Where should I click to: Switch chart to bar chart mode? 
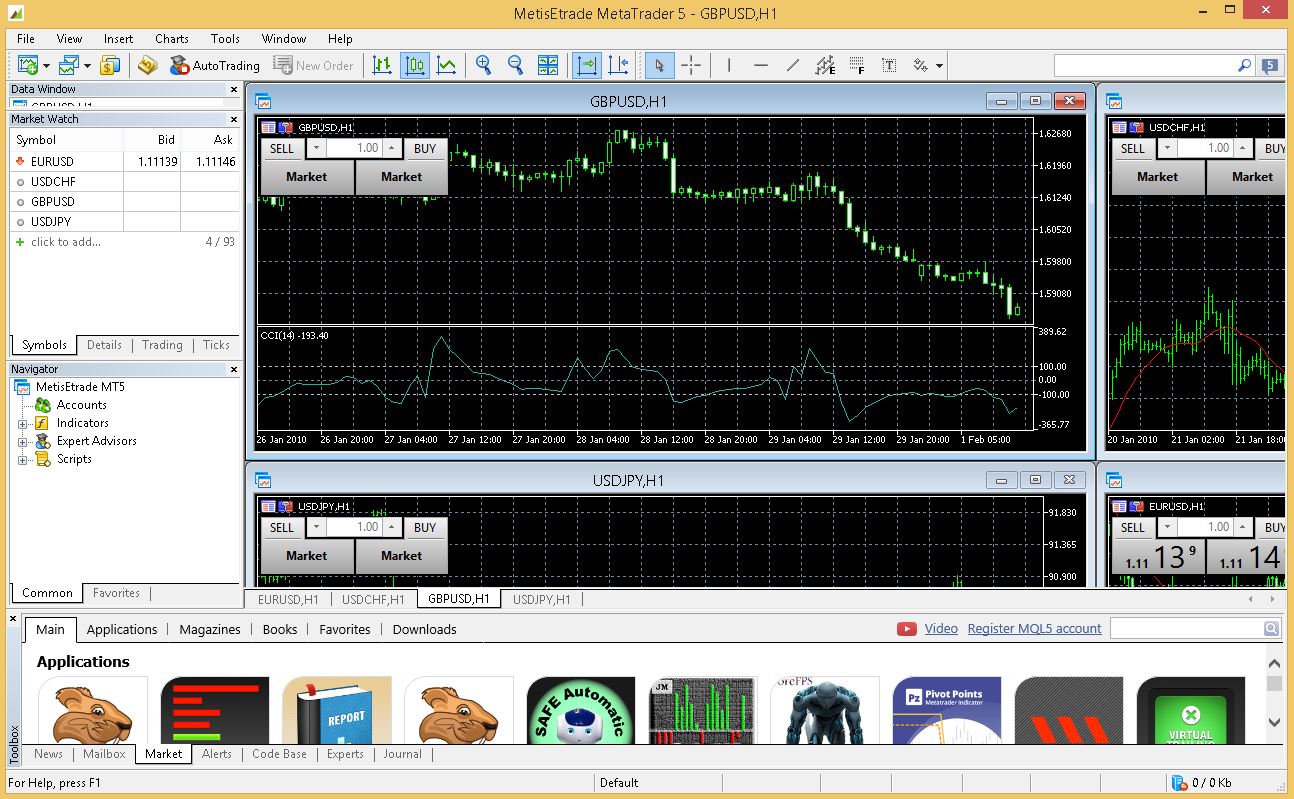tap(382, 65)
